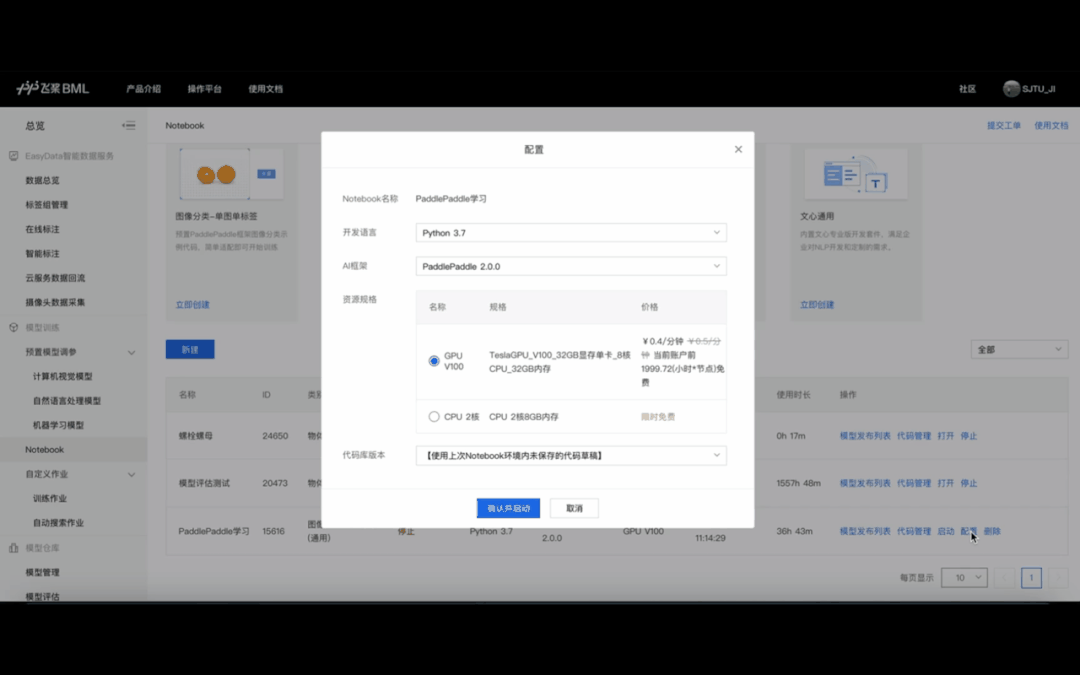
Task: Close the 配置 dialog
Action: coord(738,148)
